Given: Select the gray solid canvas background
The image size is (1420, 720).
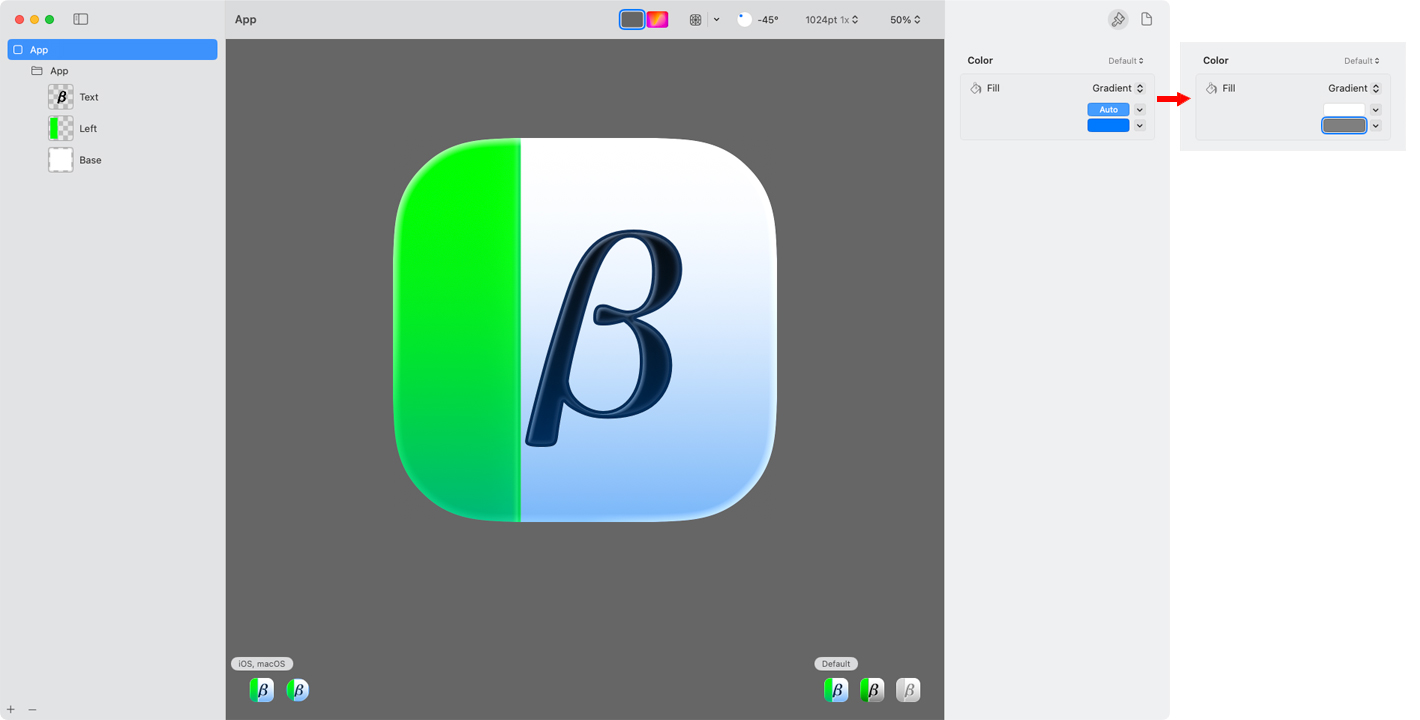Looking at the screenshot, I should 632,19.
